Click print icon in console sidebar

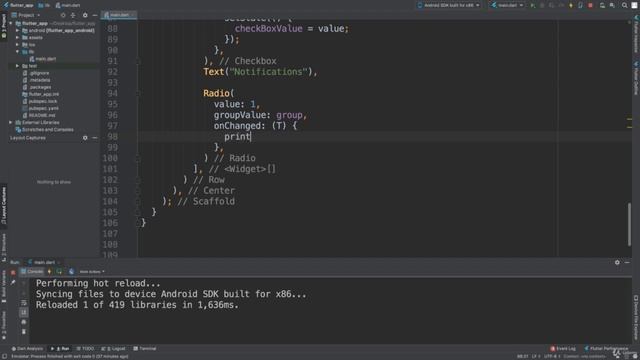(24, 322)
